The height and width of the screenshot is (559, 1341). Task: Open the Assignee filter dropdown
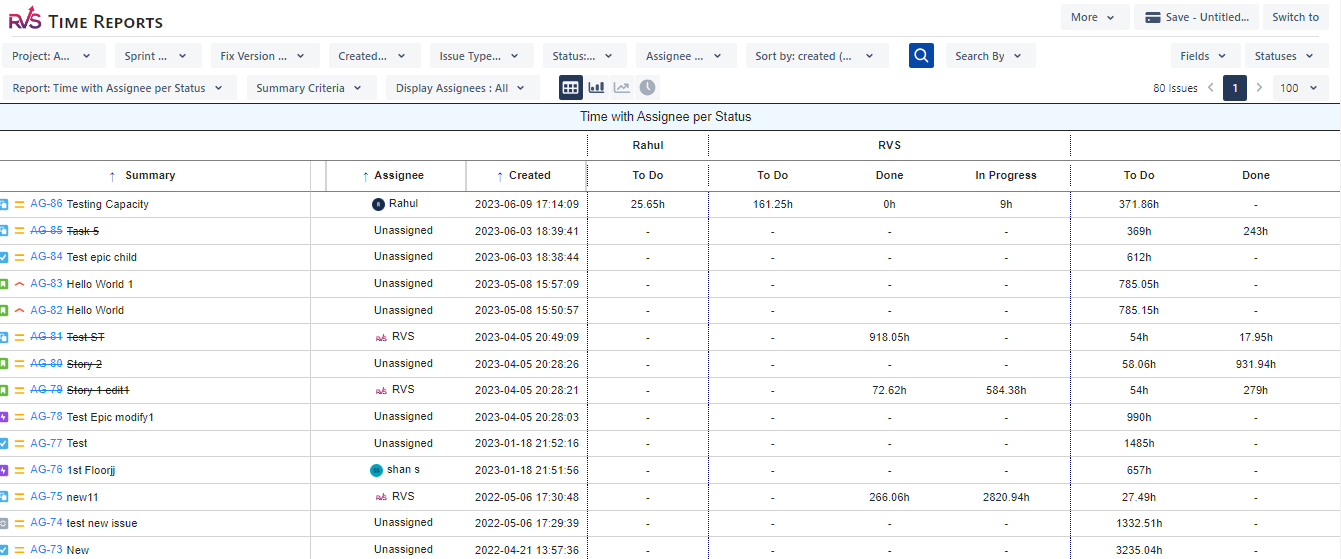pos(686,56)
